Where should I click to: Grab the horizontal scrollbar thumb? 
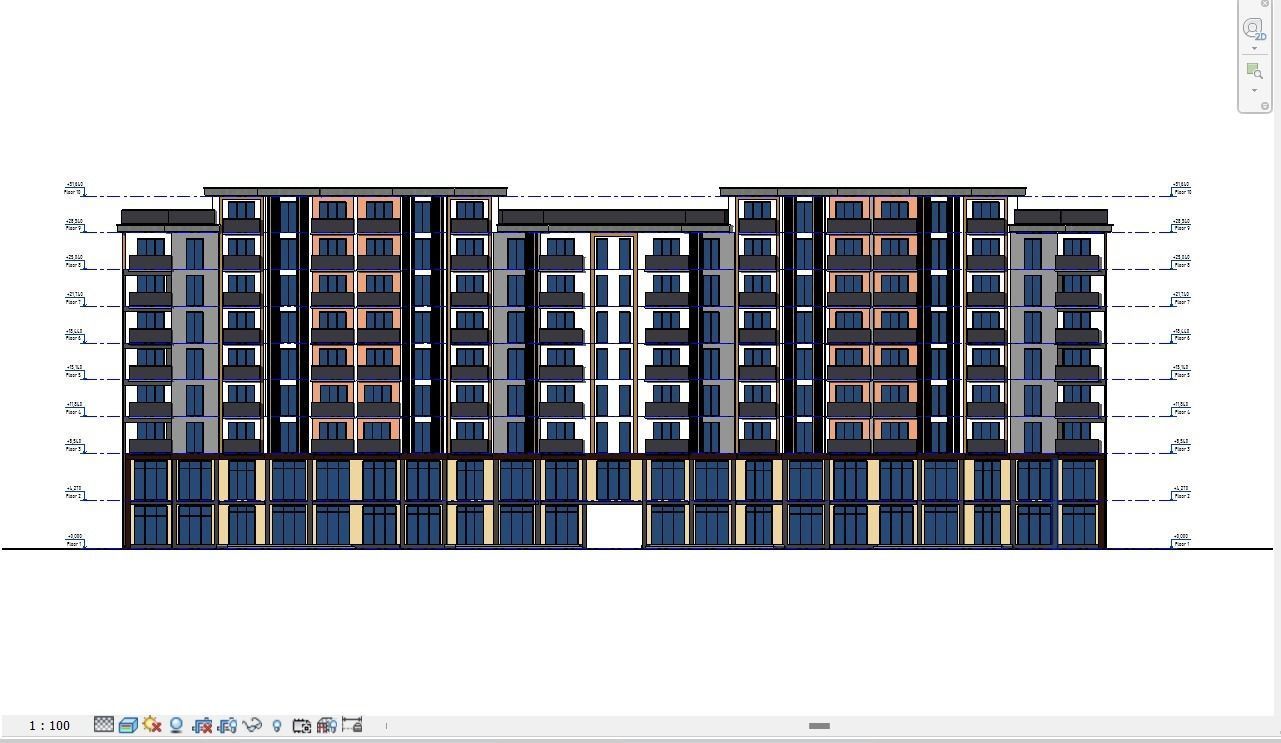click(819, 726)
